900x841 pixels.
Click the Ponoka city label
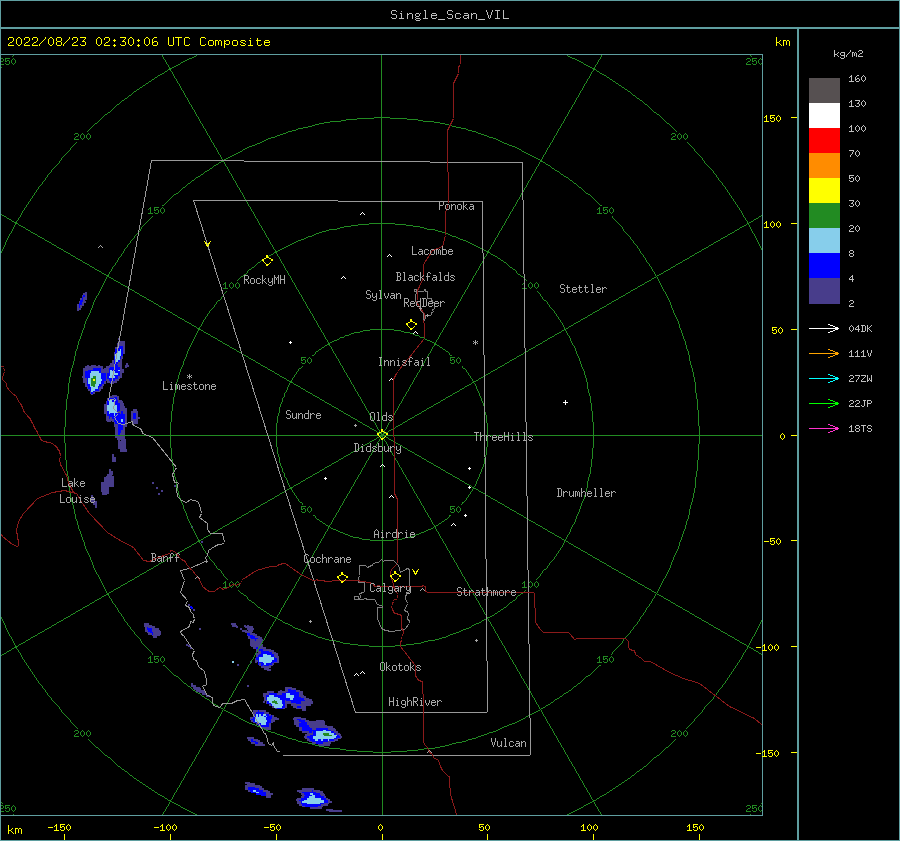(456, 206)
